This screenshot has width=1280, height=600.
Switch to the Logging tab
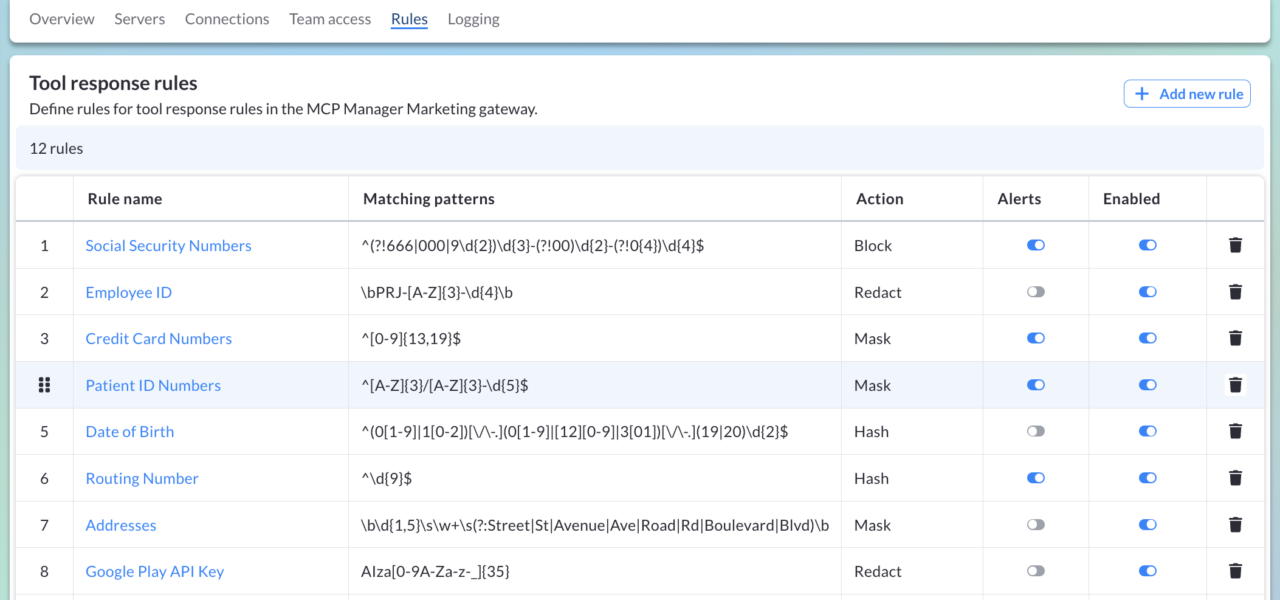coord(473,19)
